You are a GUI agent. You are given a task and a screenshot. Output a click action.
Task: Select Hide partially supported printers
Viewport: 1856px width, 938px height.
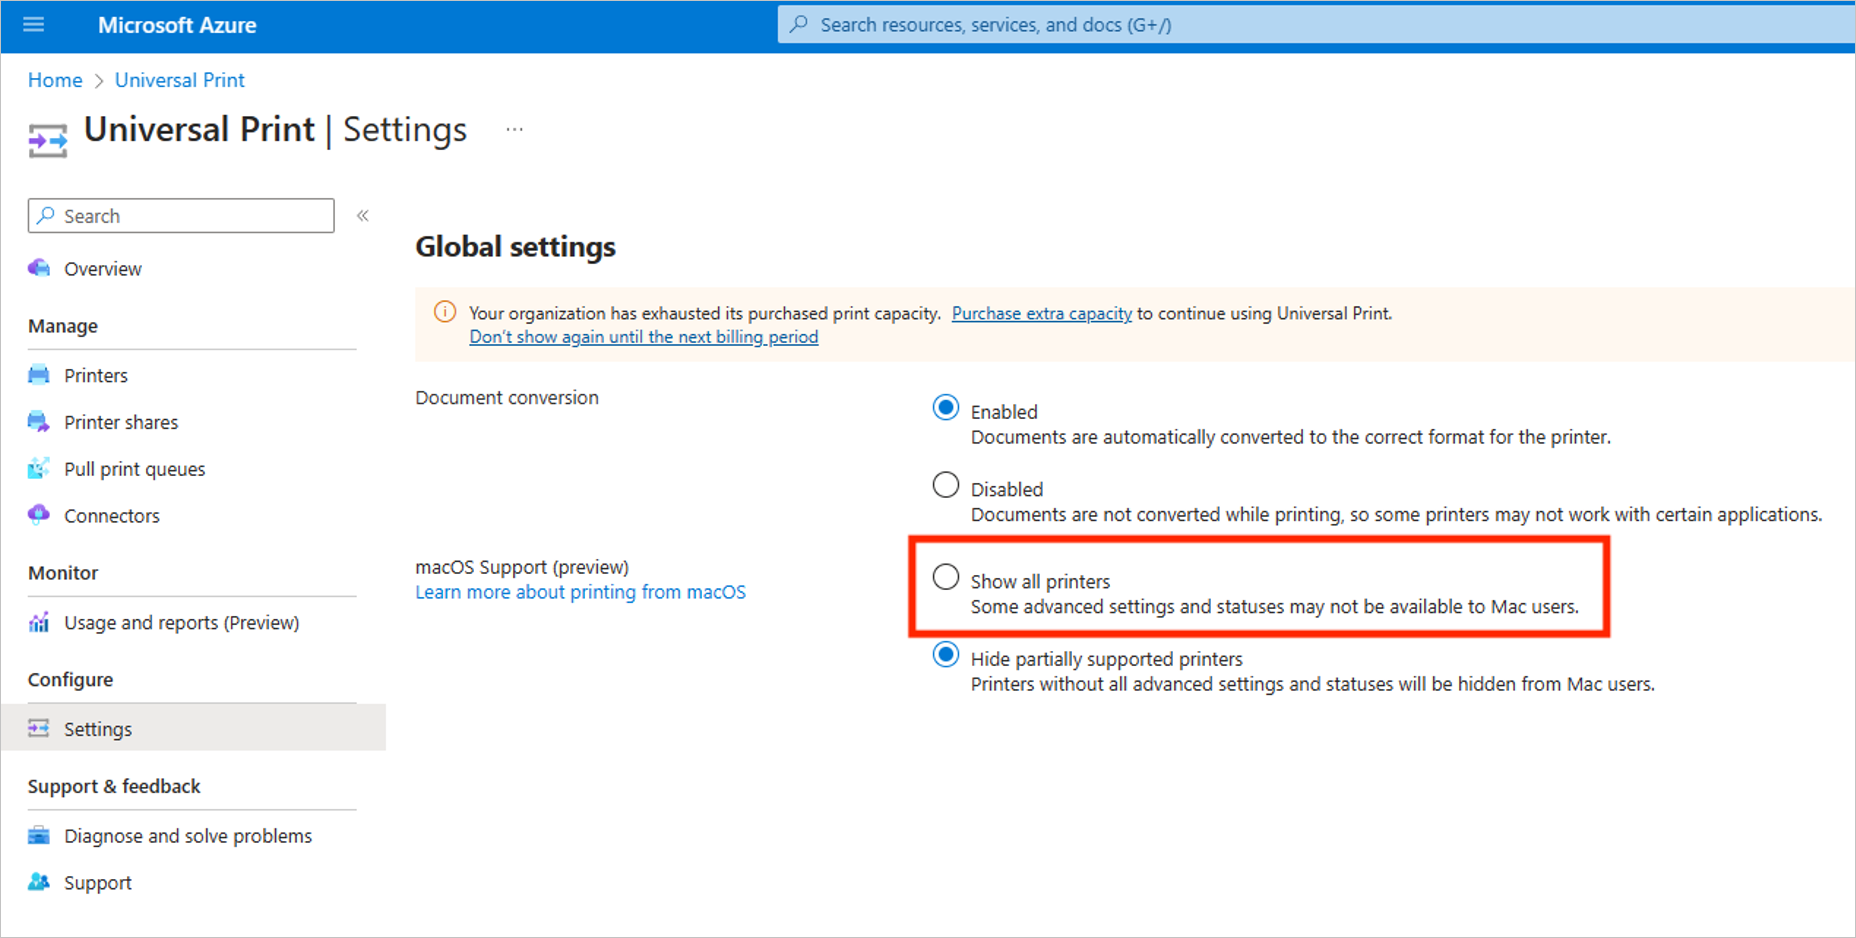945,655
